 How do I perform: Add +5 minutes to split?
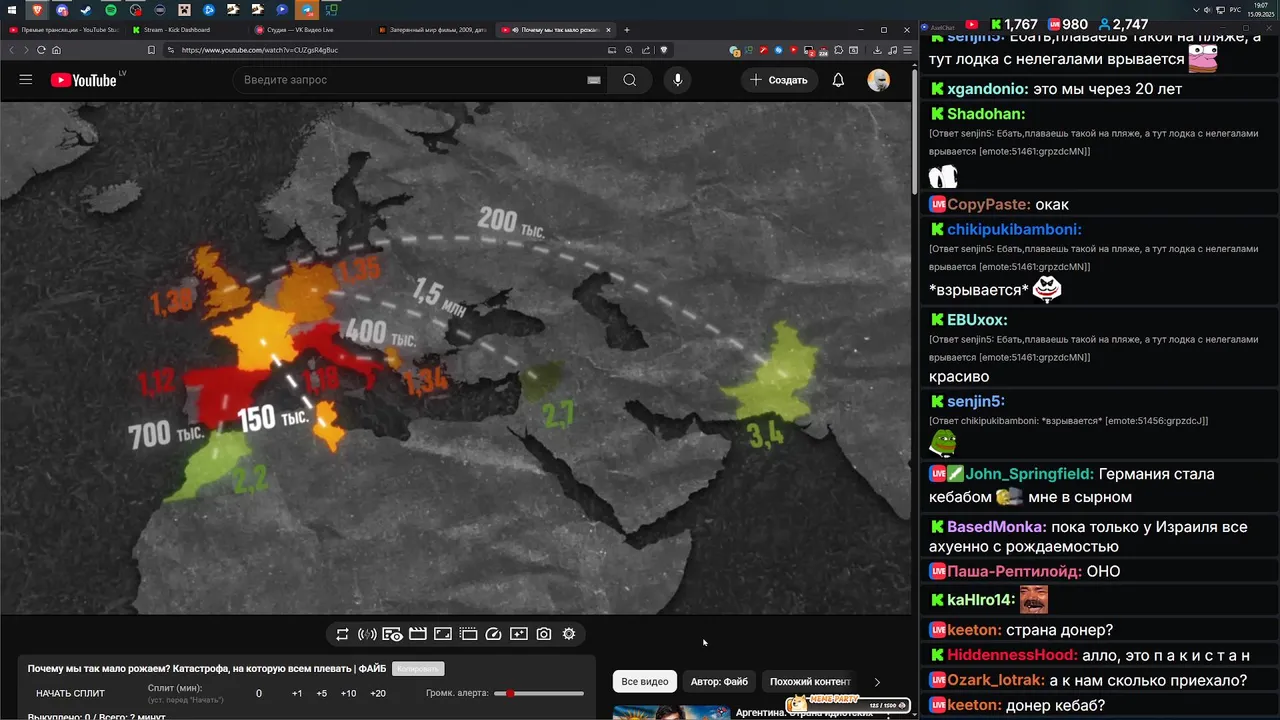coord(322,693)
